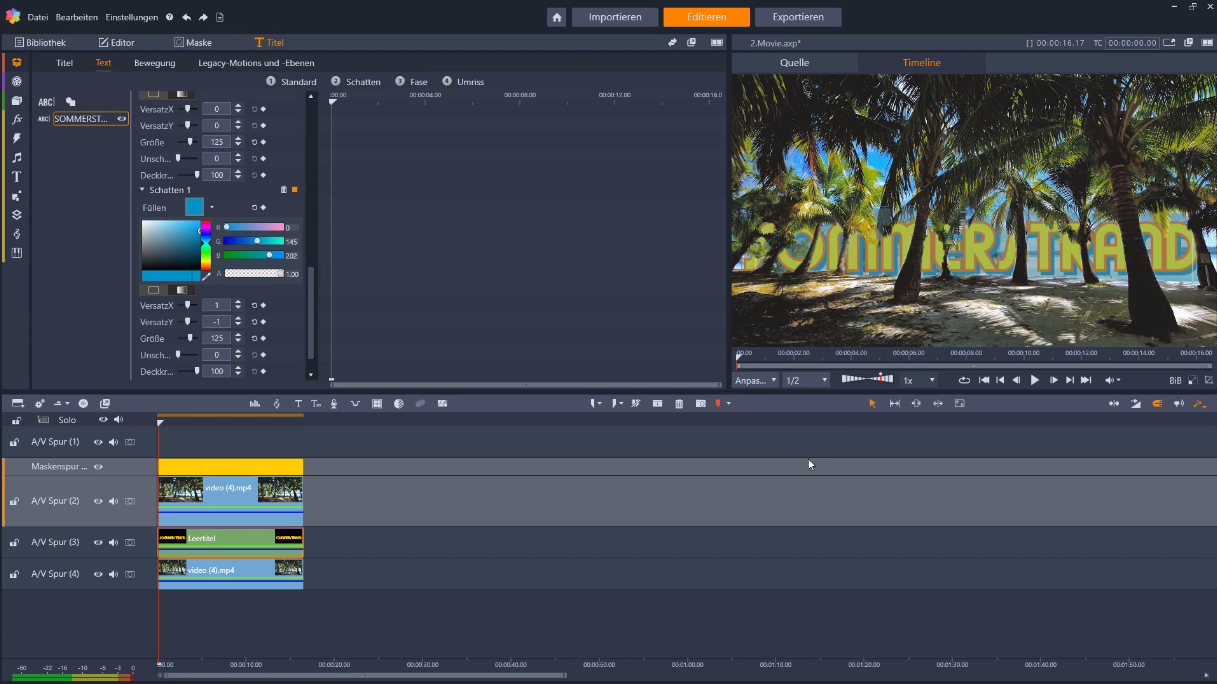Open the music note audio panel in the sidebar
The image size is (1217, 684).
click(16, 157)
